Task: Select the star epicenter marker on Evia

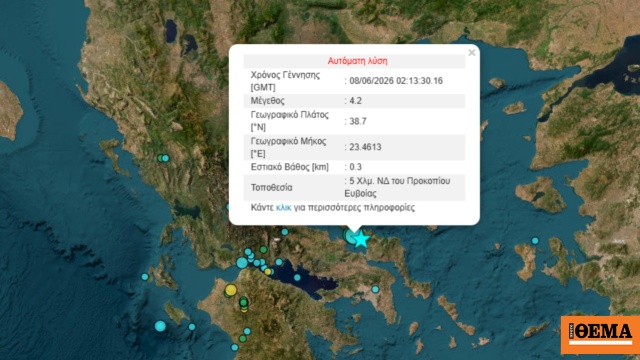Action: [x=360, y=239]
